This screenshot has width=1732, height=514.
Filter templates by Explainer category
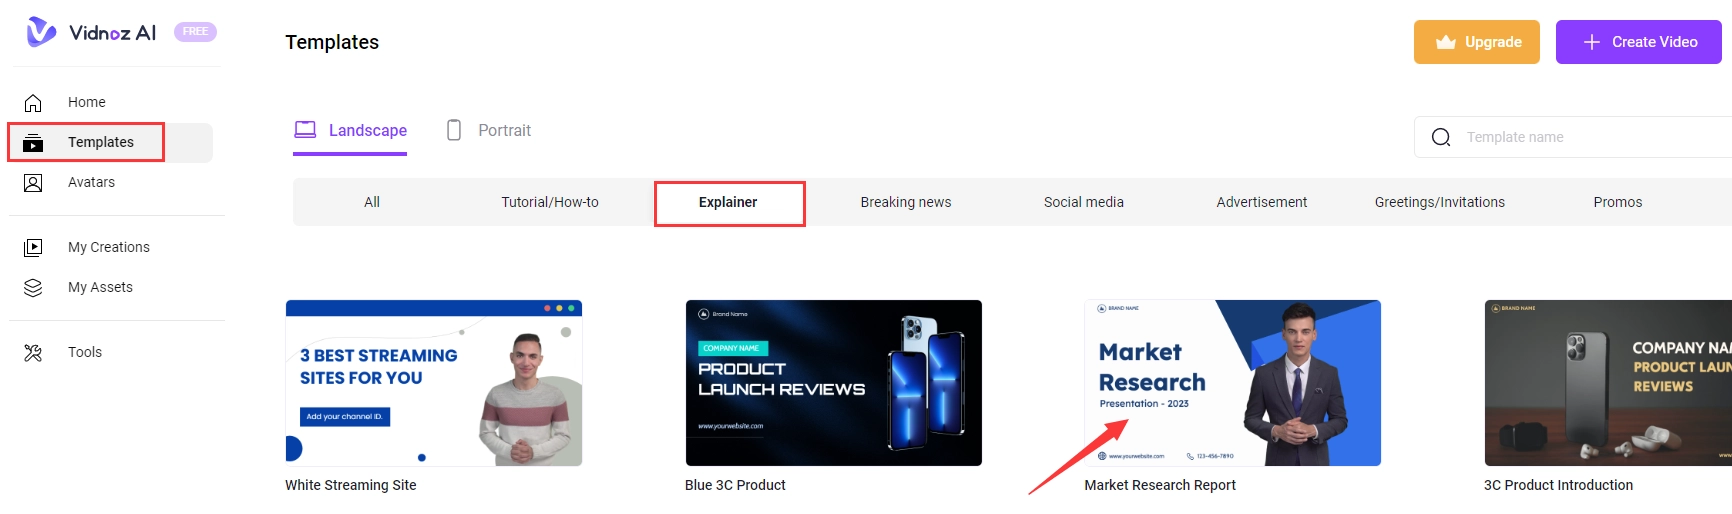[728, 202]
